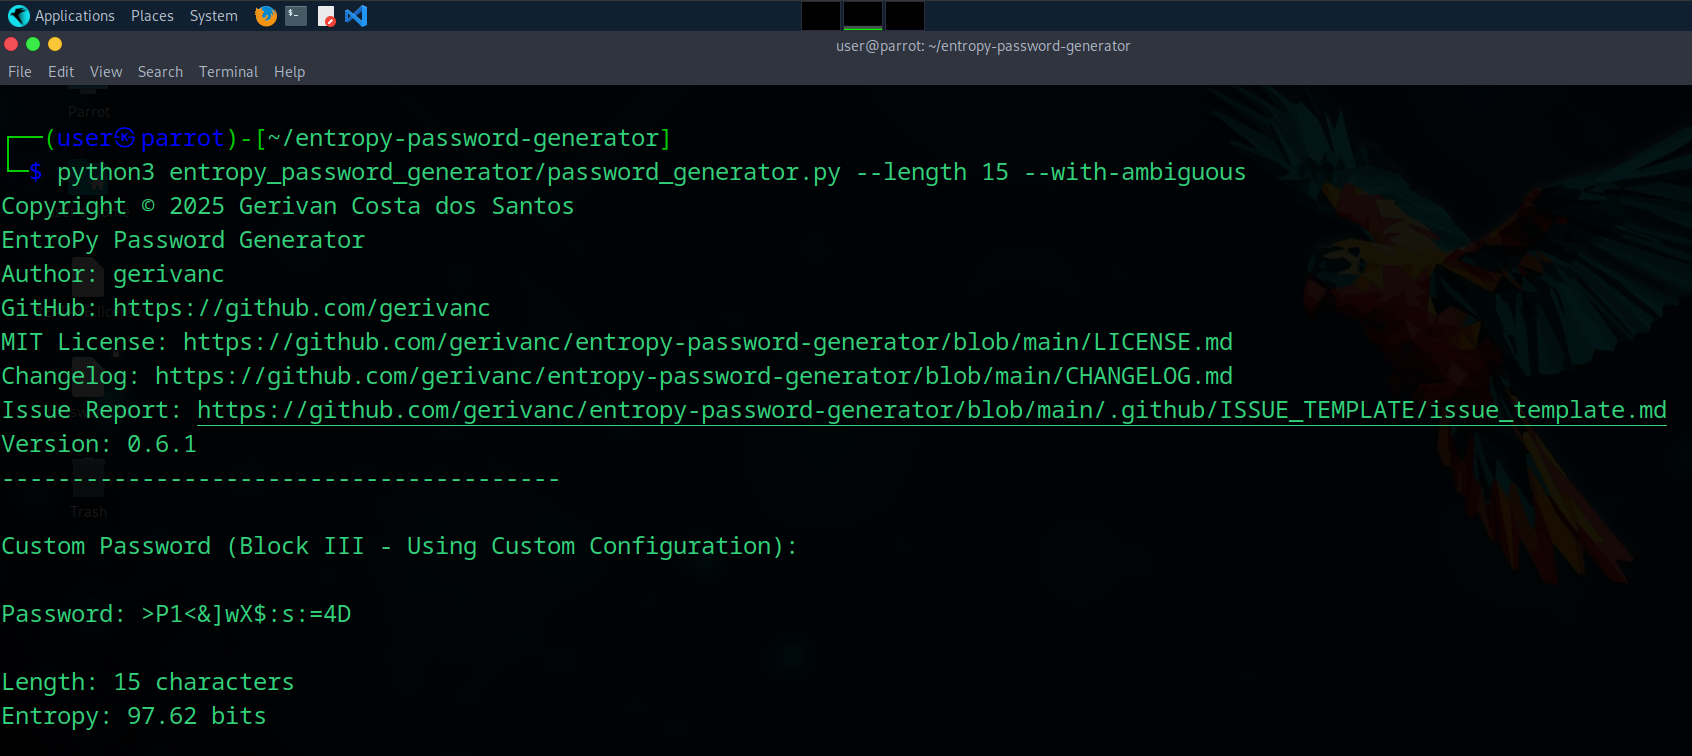Click the 'Custom Password (Block III' heading line

tap(399, 546)
